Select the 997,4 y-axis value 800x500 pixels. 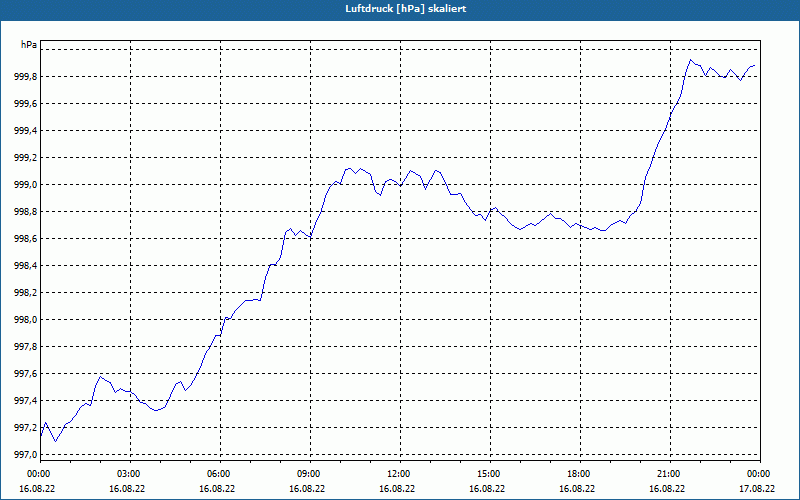tap(25, 401)
